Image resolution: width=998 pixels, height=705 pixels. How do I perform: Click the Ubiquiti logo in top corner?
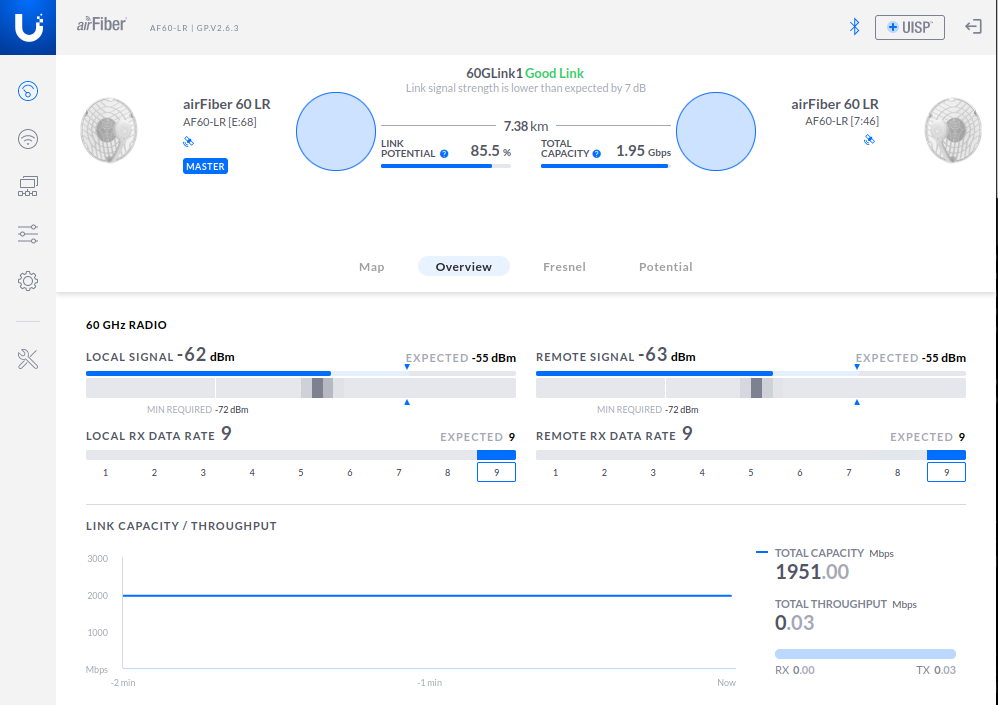(28, 27)
